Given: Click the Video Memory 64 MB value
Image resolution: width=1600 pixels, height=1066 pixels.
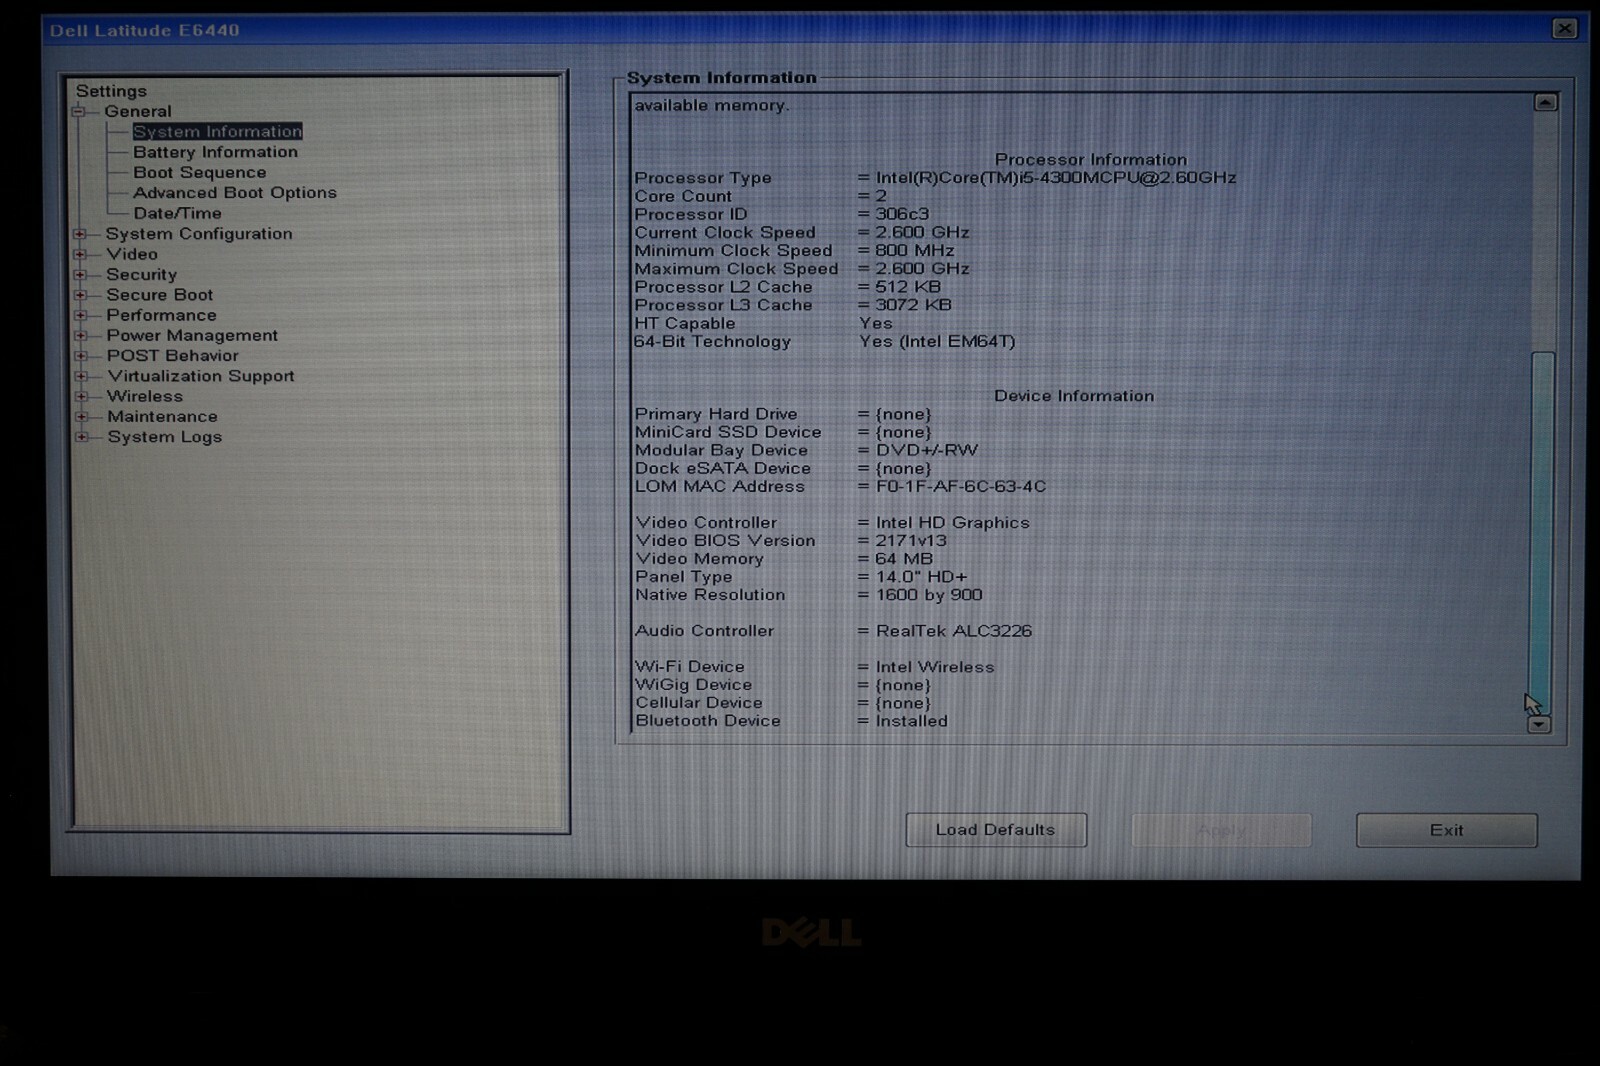Looking at the screenshot, I should (904, 559).
